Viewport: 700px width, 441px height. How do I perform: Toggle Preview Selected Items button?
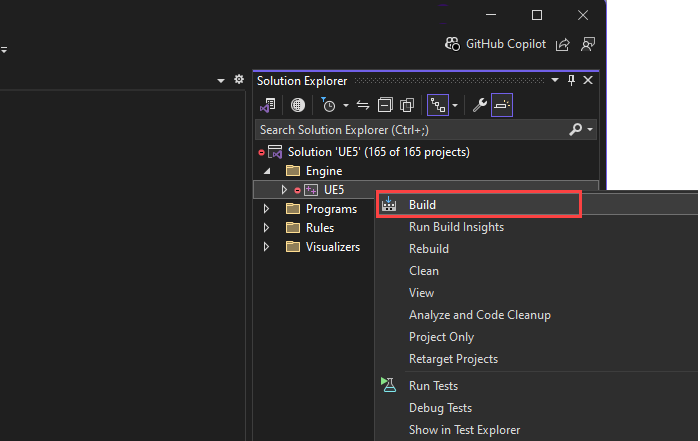pos(502,105)
